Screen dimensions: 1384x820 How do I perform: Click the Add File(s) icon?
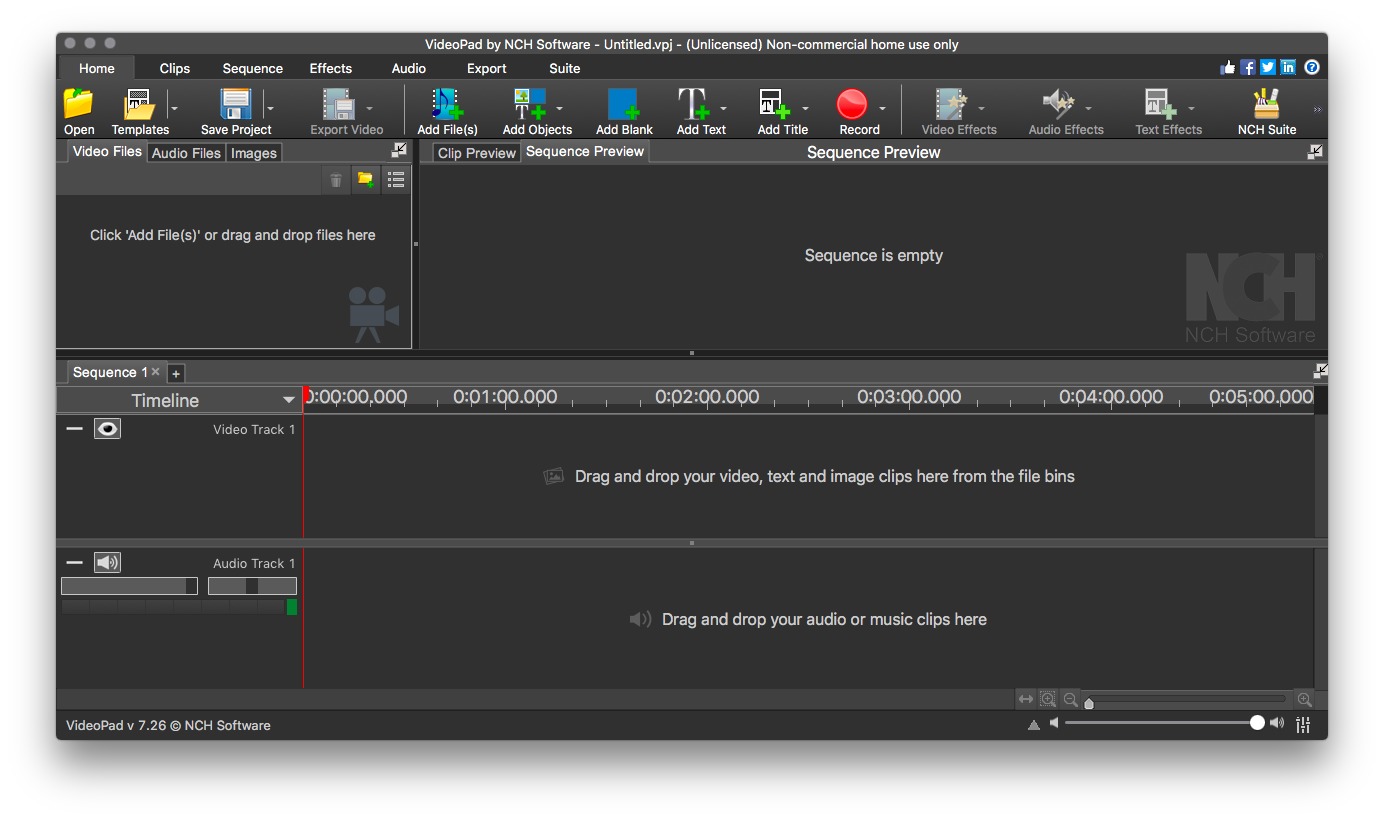click(447, 104)
